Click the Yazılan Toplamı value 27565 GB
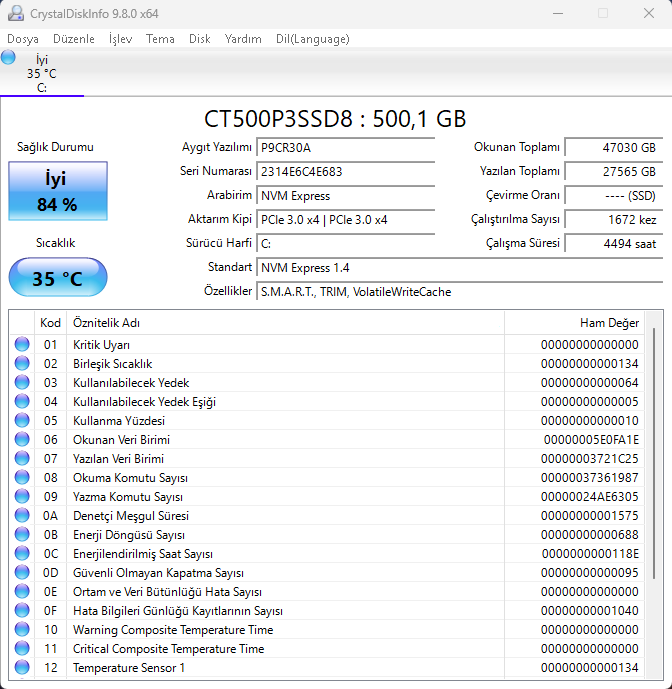Image resolution: width=672 pixels, height=689 pixels. pyautogui.click(x=614, y=171)
